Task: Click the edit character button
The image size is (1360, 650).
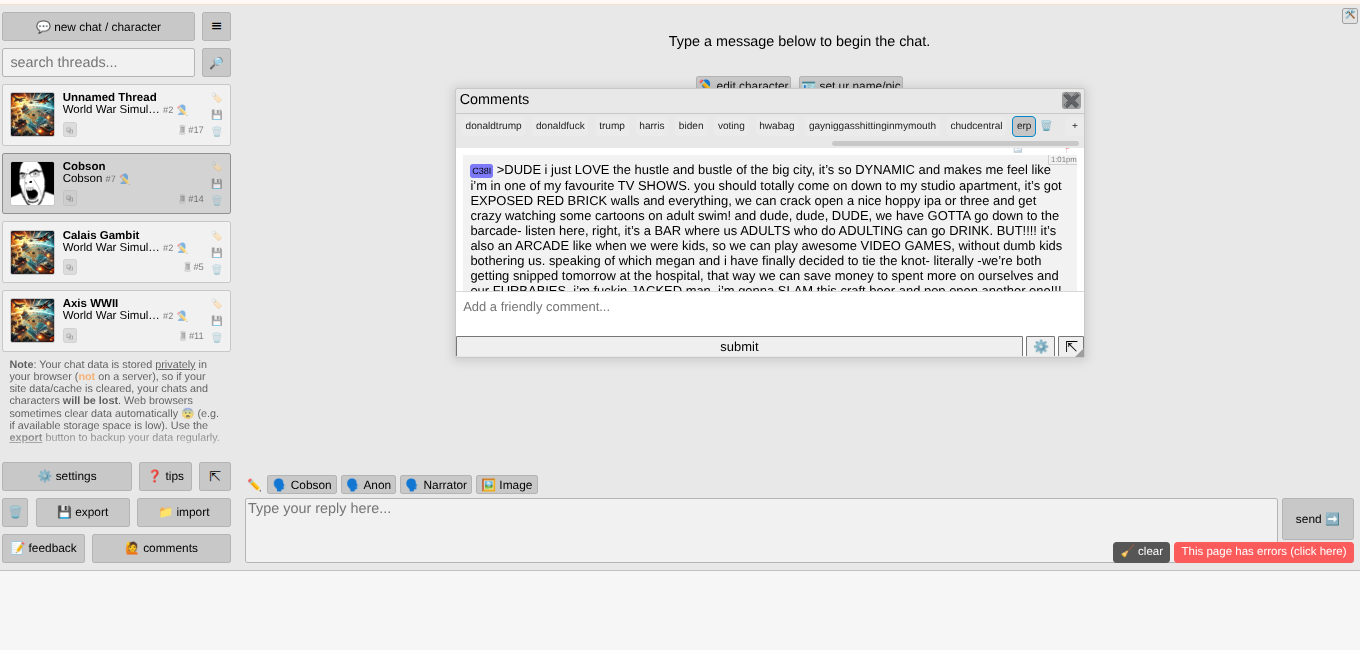Action: click(x=743, y=84)
